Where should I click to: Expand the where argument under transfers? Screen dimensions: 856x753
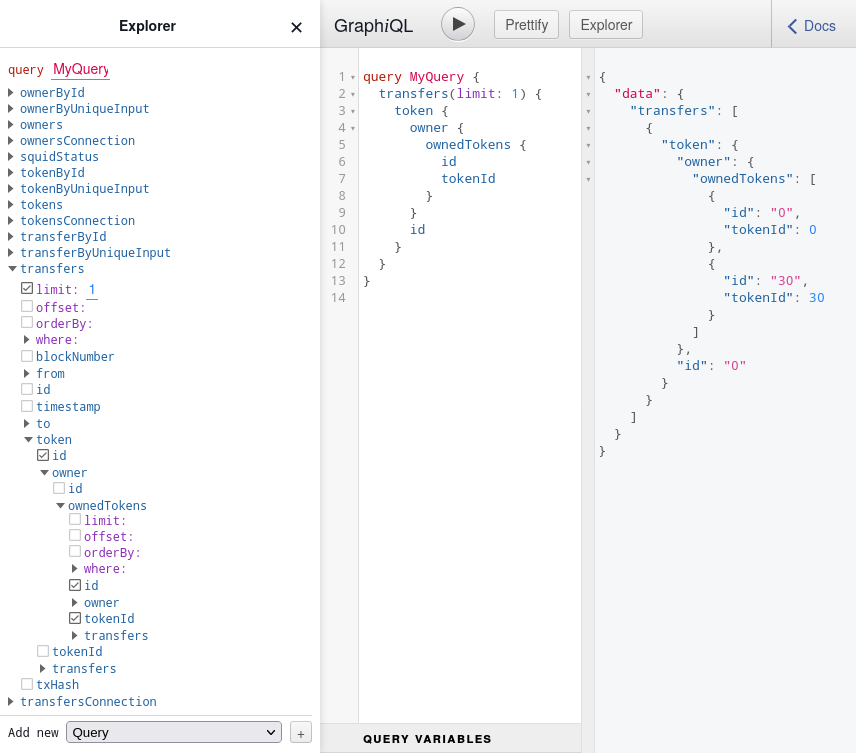click(26, 340)
